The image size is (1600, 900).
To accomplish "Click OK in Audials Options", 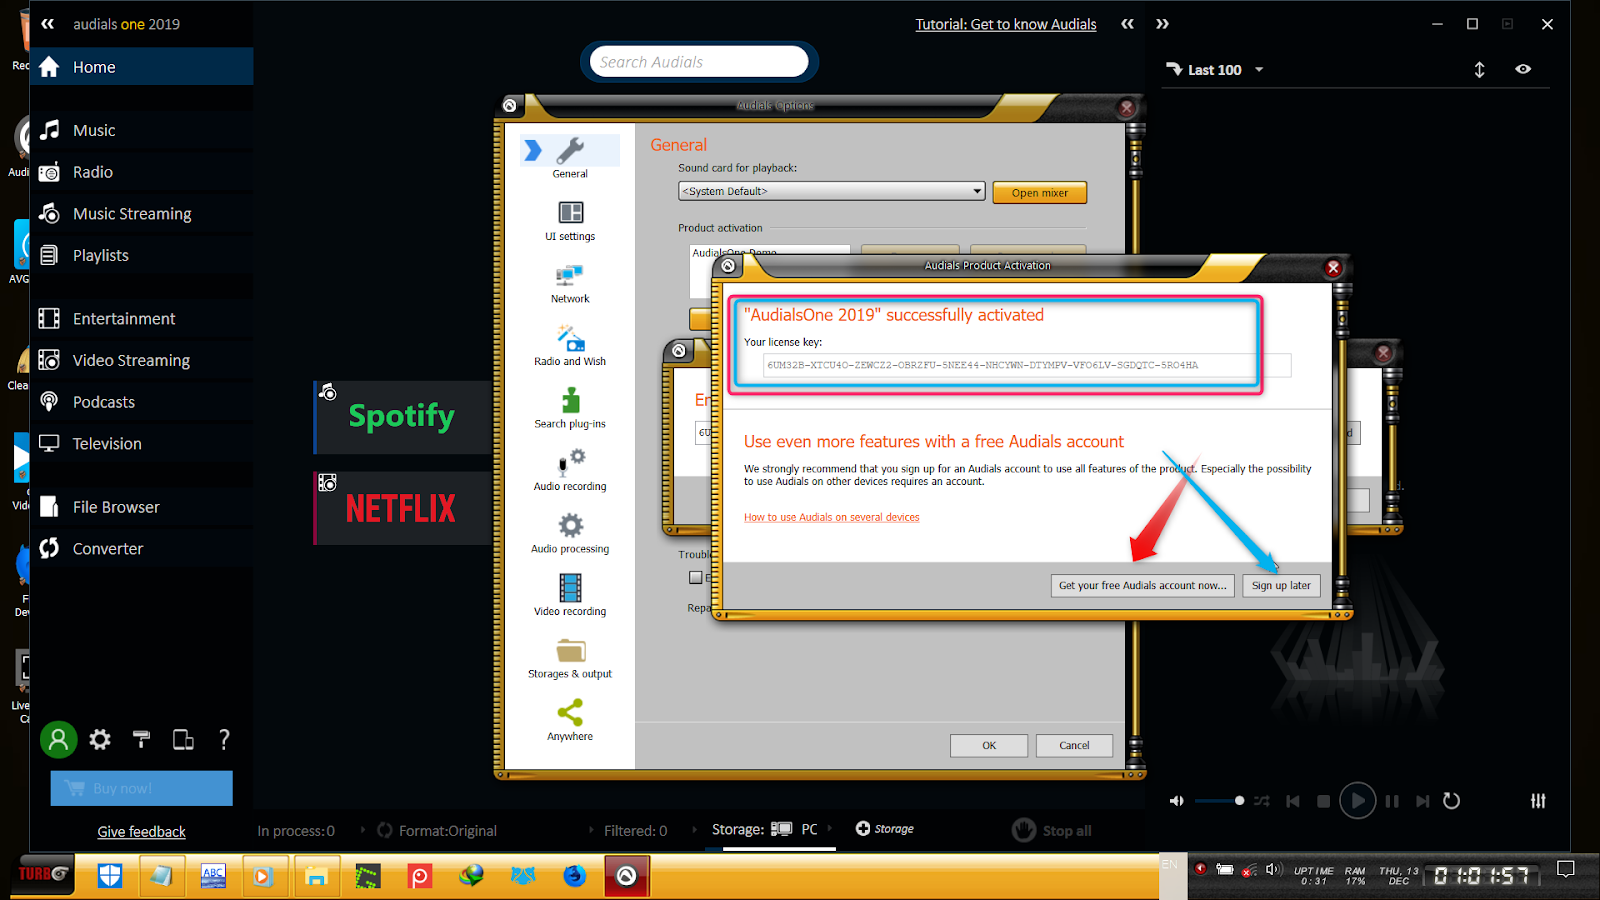I will (x=989, y=746).
